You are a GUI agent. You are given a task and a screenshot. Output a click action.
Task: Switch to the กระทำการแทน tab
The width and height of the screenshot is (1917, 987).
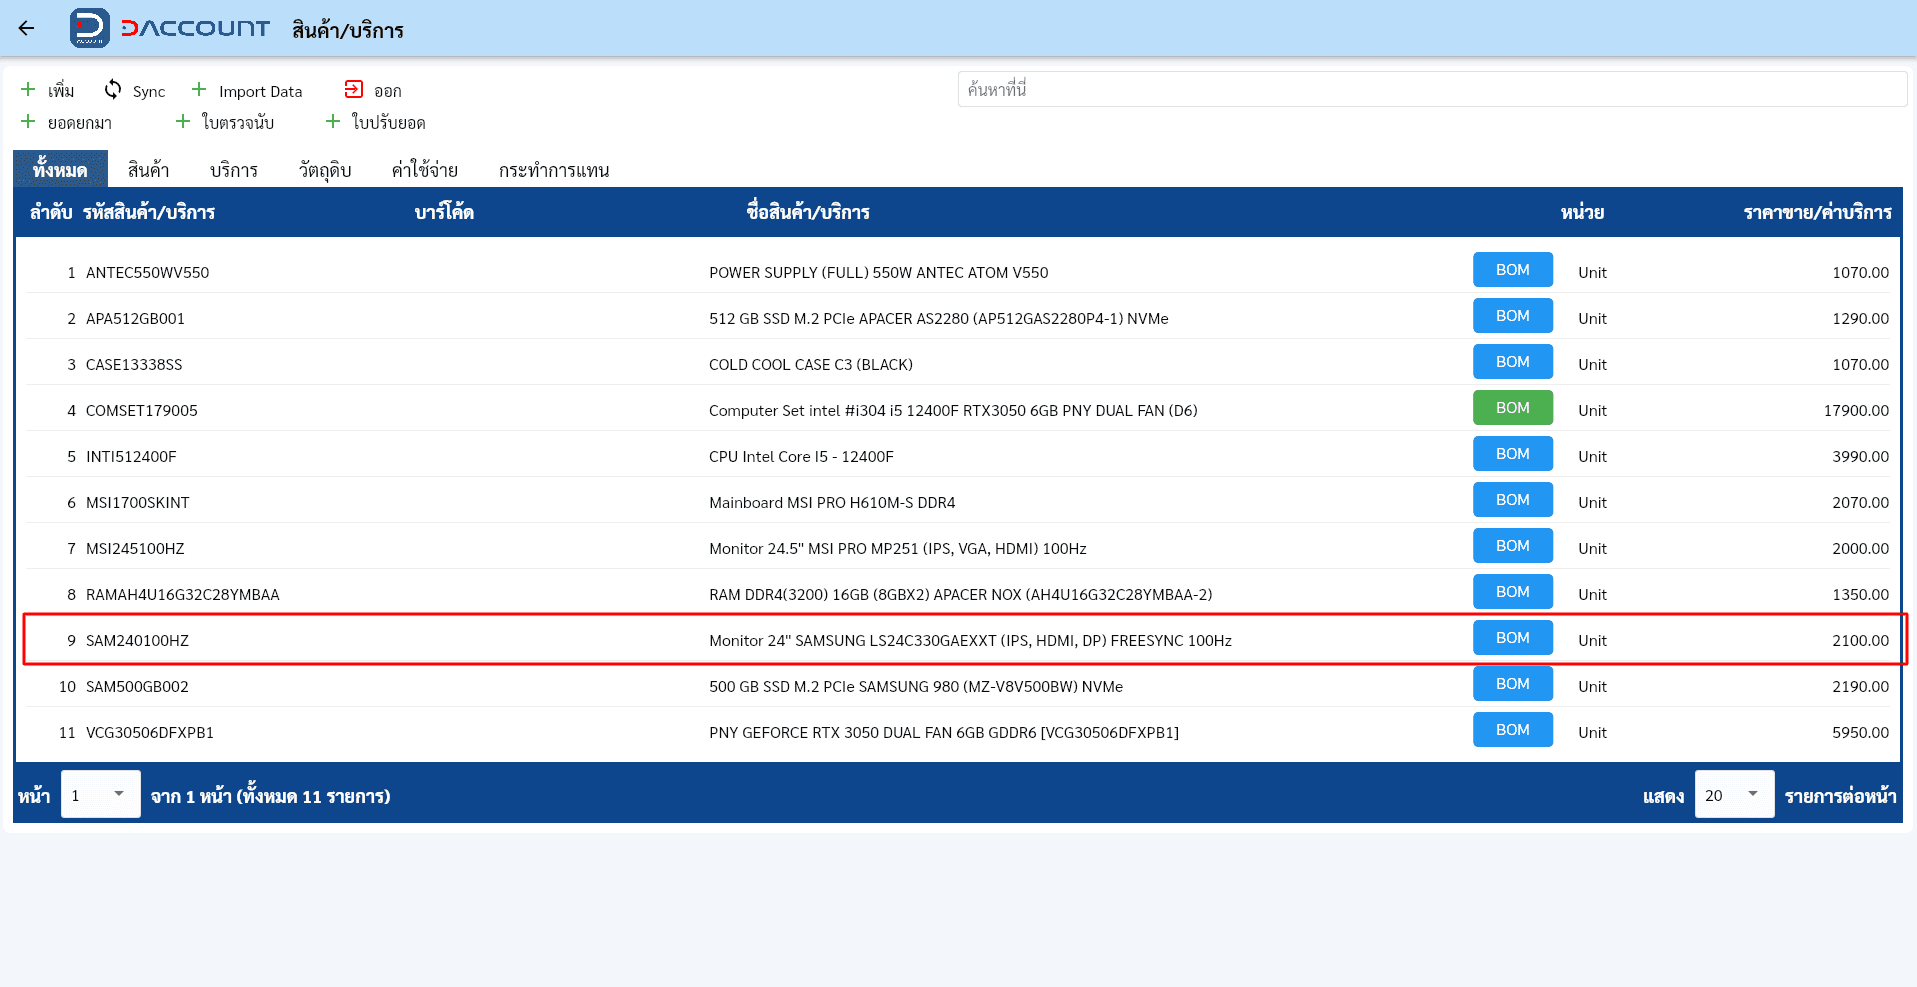(x=554, y=170)
